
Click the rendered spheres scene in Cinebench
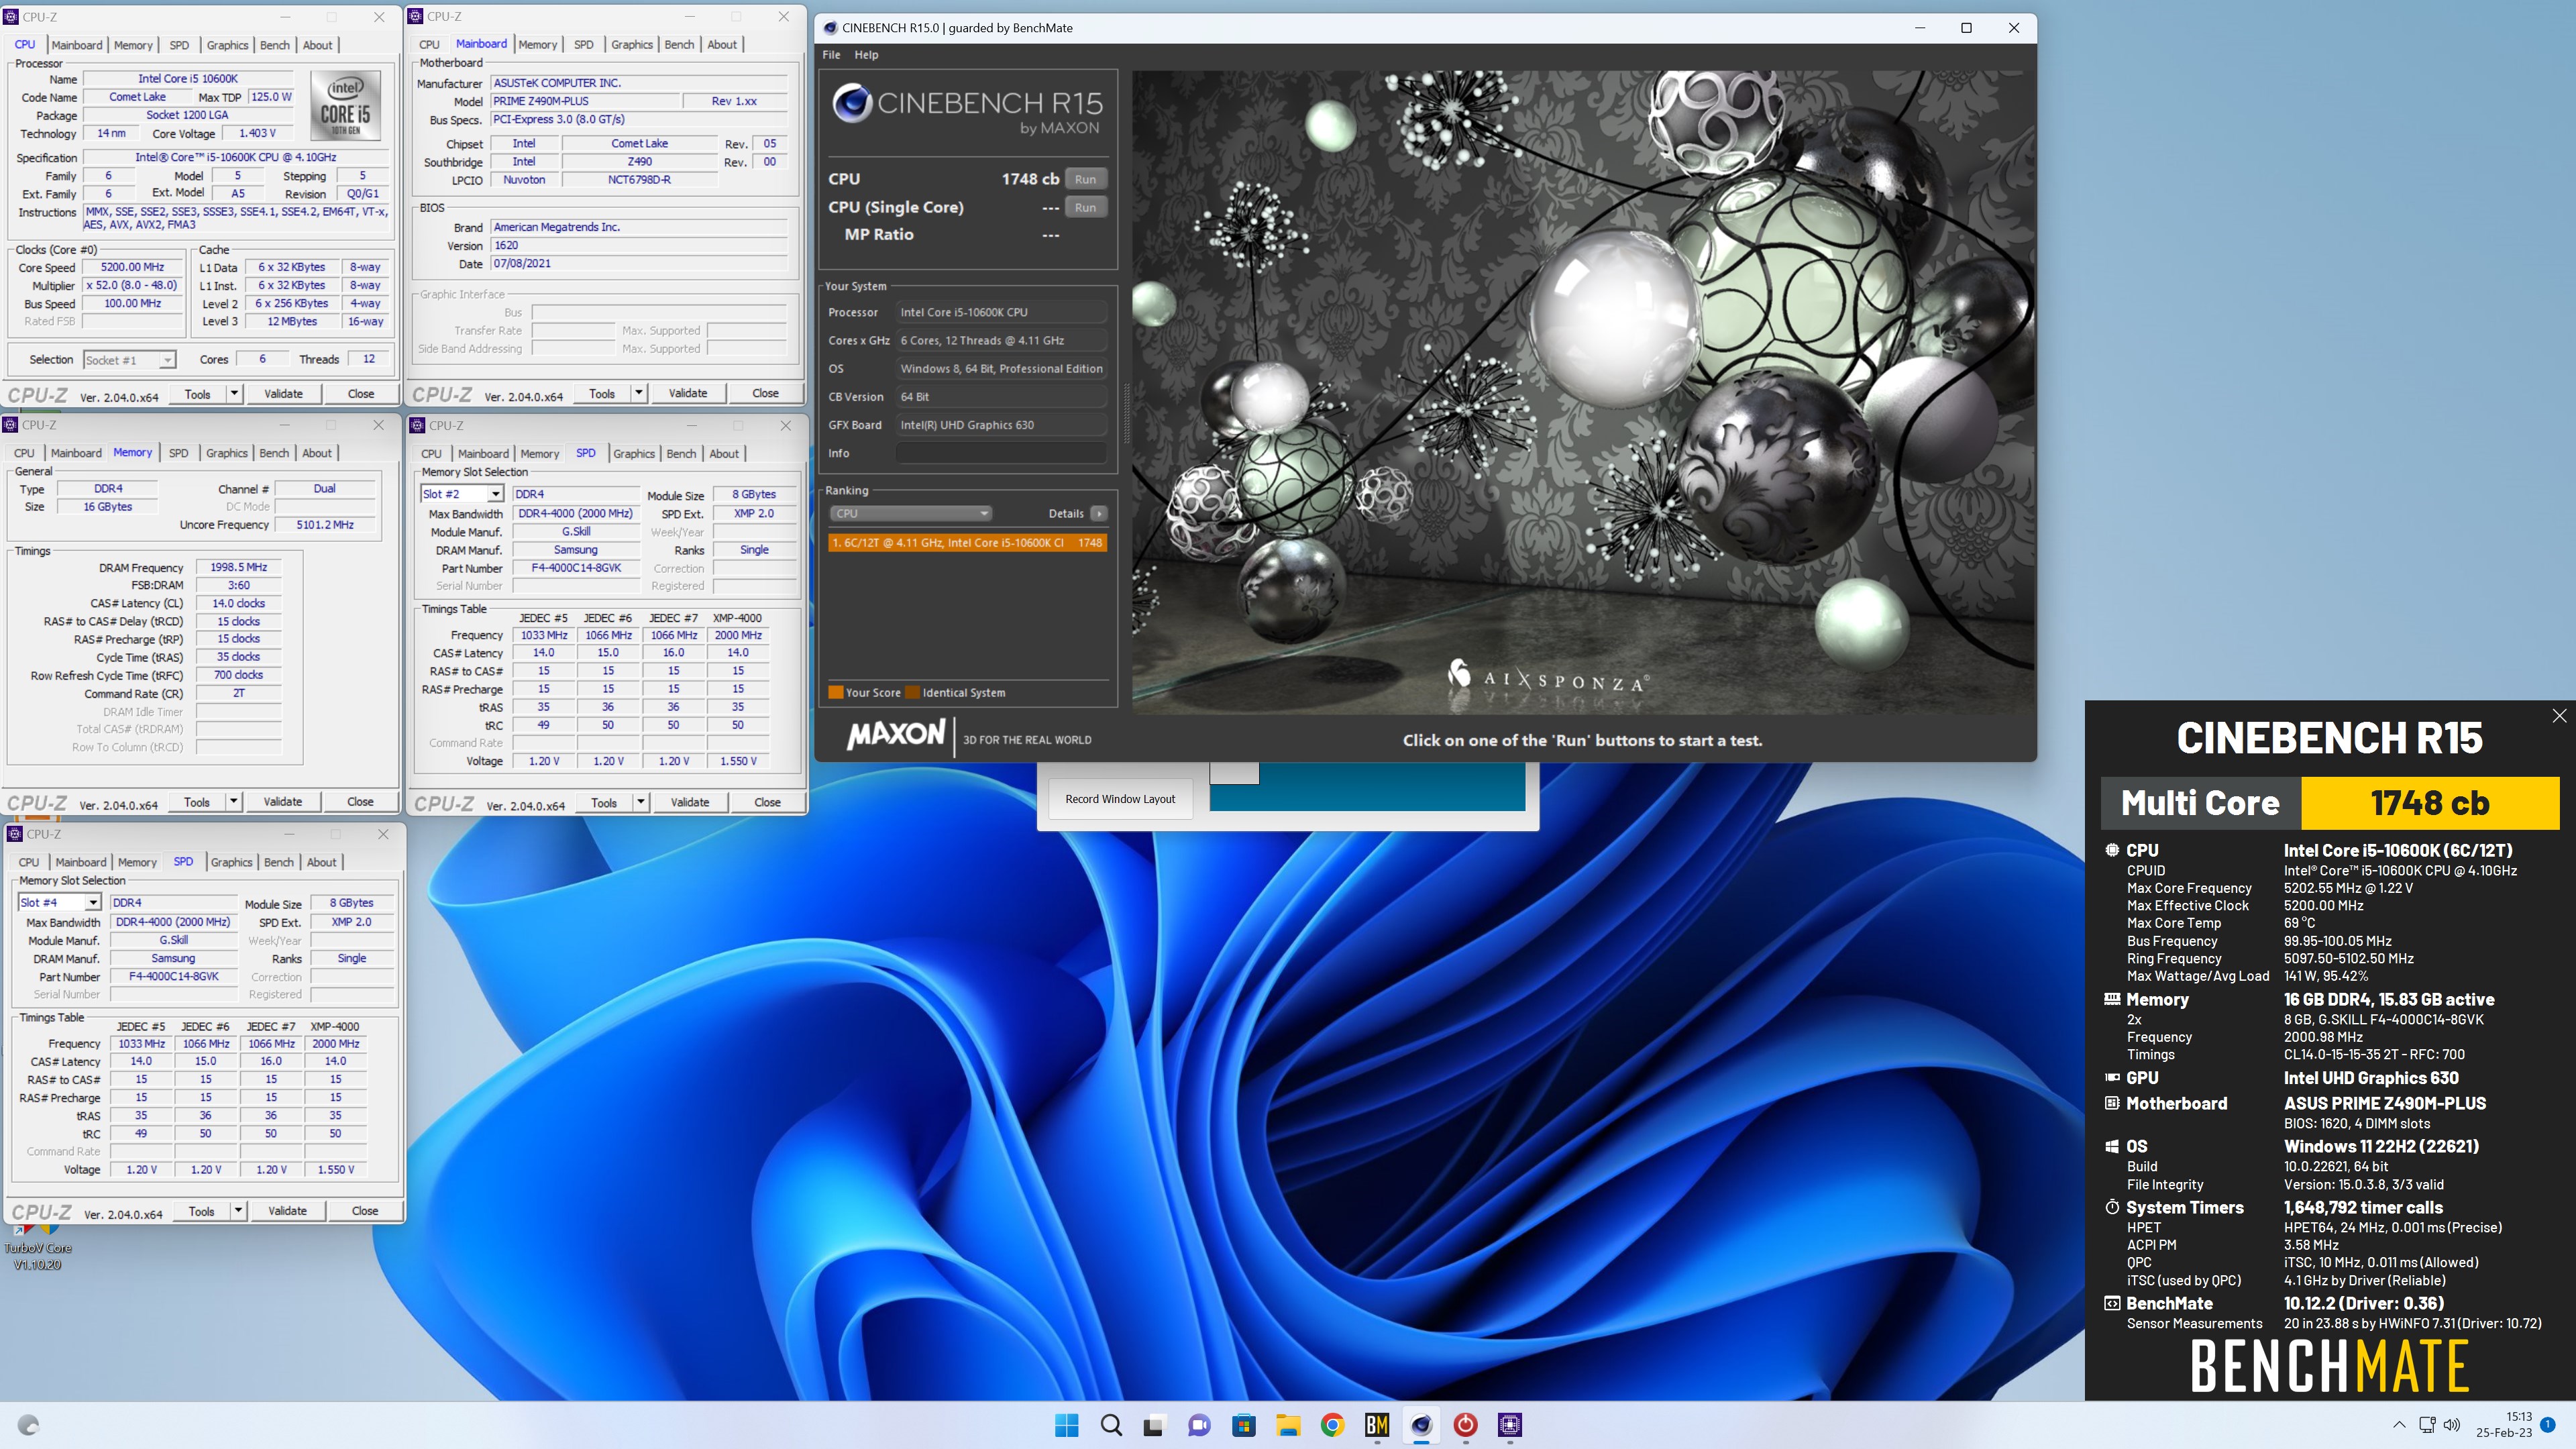[x=1582, y=392]
